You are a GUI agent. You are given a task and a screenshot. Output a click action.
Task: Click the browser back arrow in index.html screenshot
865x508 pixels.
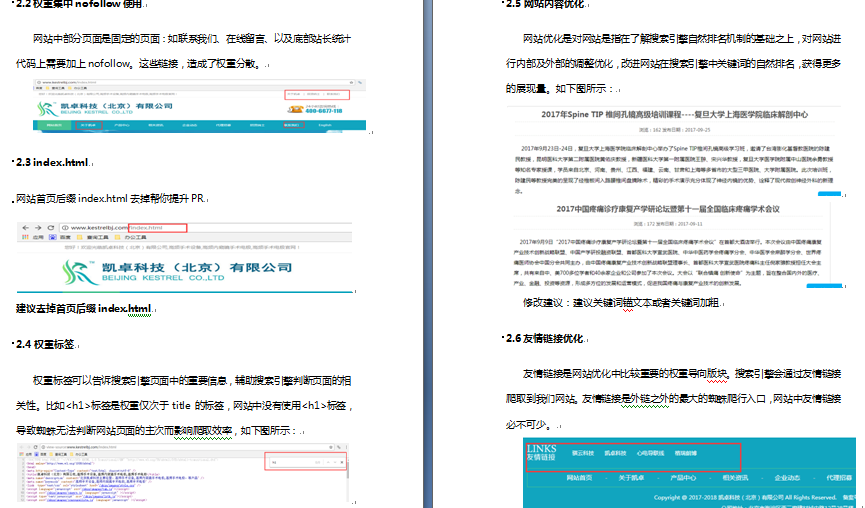[x=24, y=228]
